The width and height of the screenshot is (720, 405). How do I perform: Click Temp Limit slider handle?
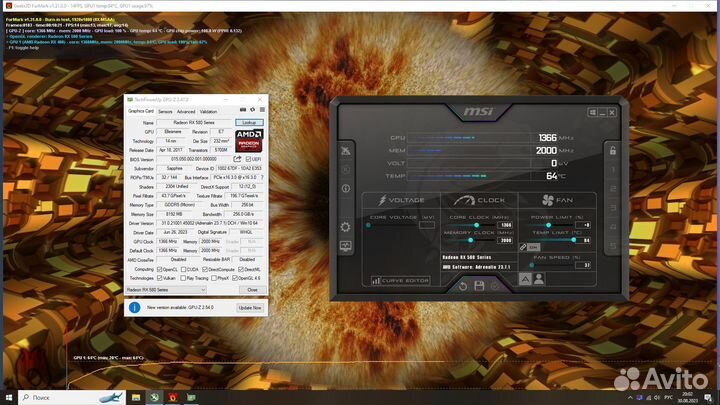(x=574, y=240)
